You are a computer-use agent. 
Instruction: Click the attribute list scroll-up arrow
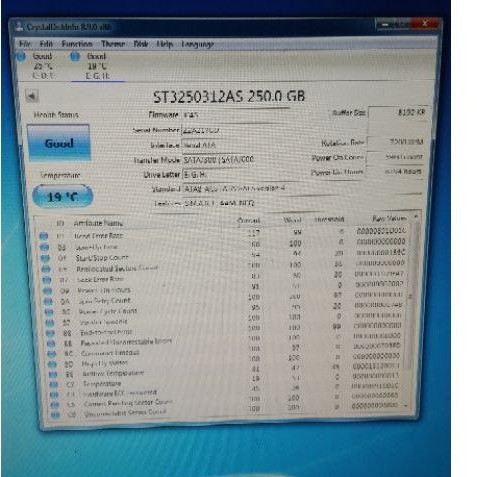coord(416,216)
